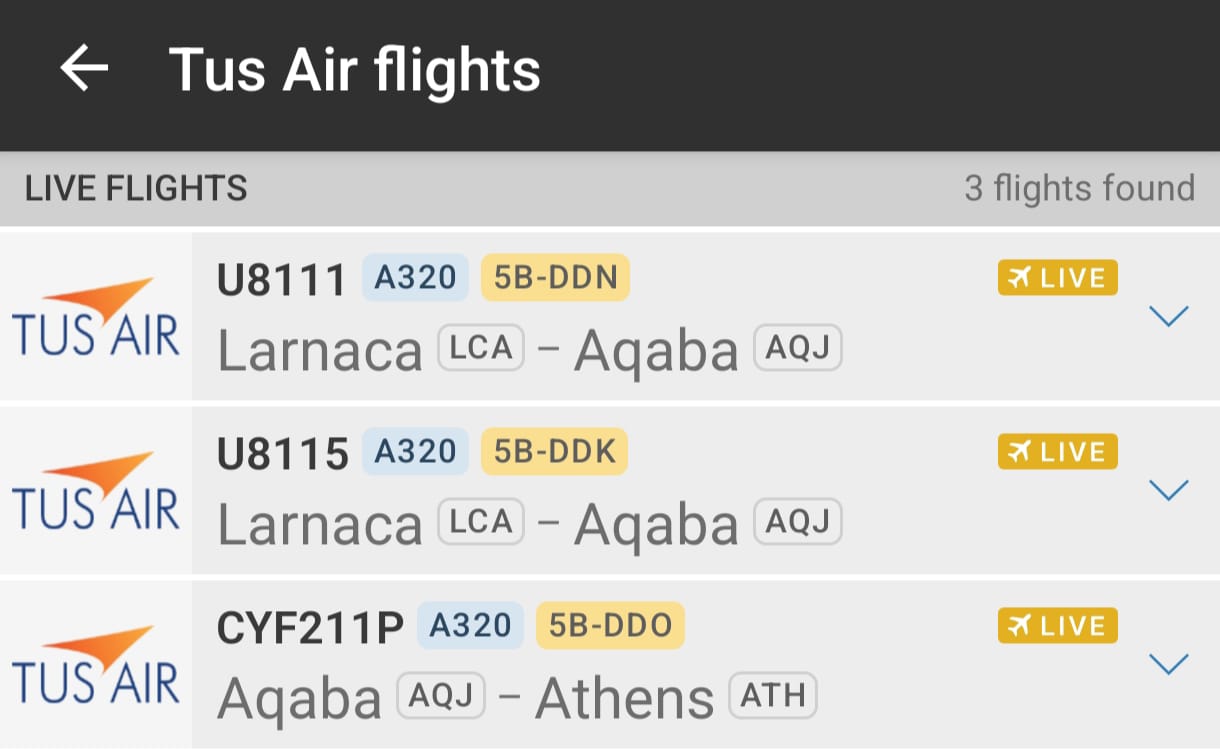Expand flight U8115 details chevron

tap(1168, 490)
